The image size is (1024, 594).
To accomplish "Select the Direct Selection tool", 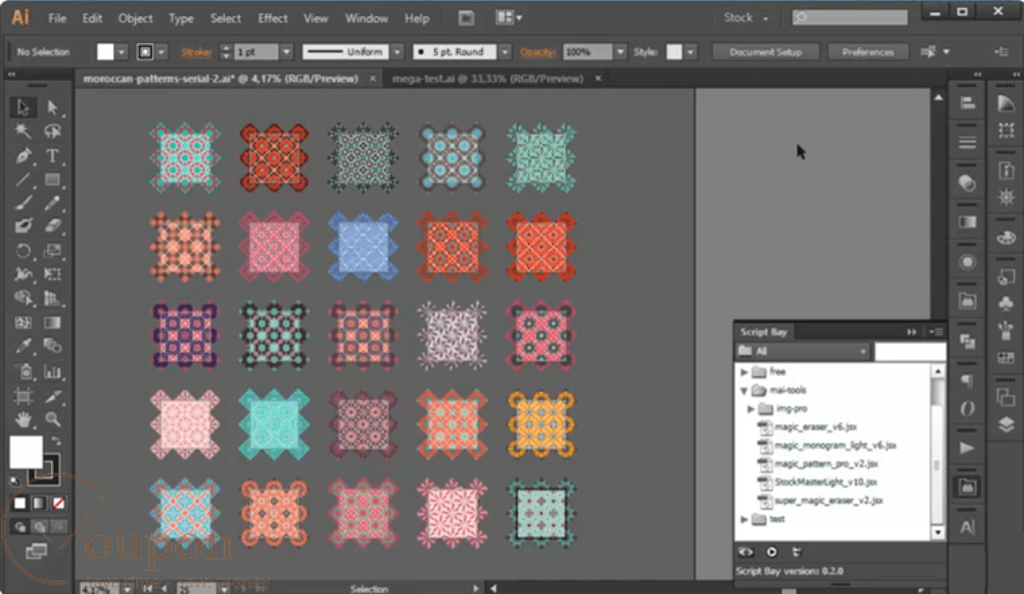I will (x=52, y=107).
